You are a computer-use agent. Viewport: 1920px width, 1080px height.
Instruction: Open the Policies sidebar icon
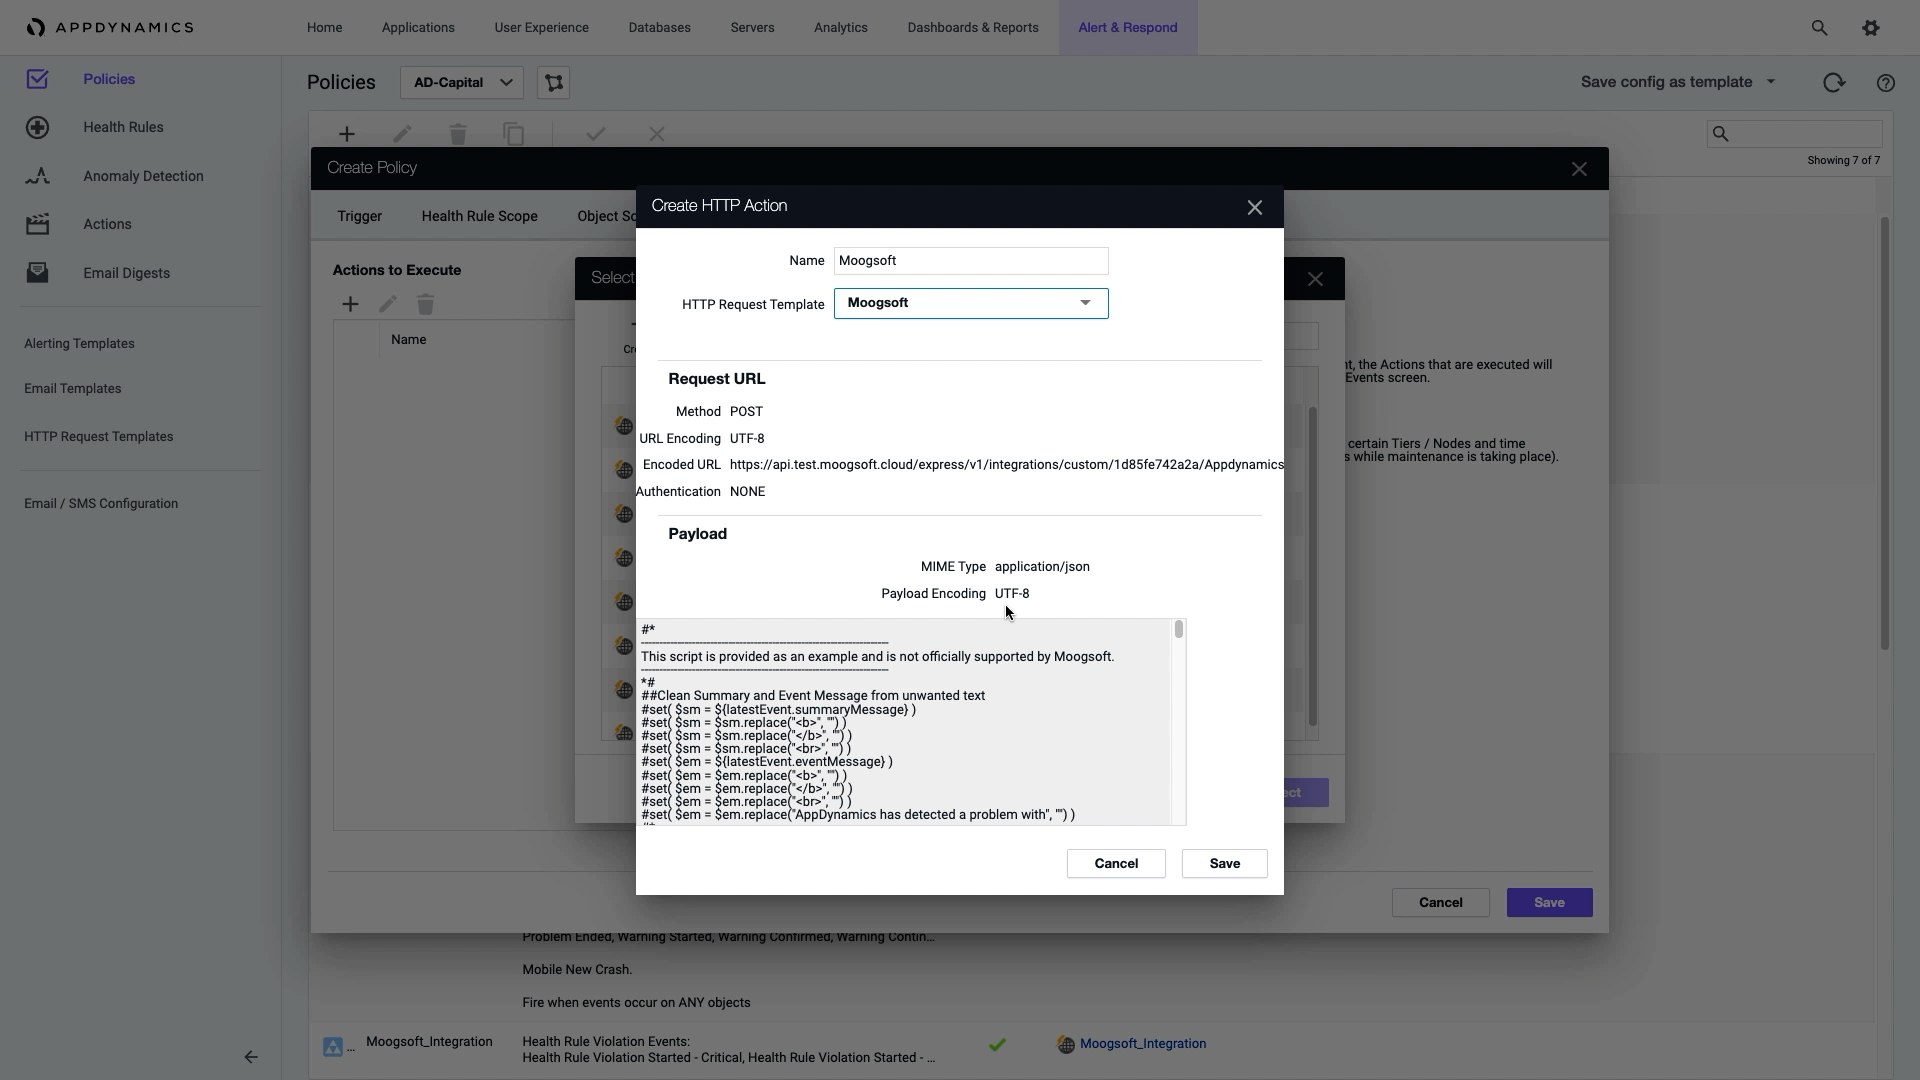(37, 79)
